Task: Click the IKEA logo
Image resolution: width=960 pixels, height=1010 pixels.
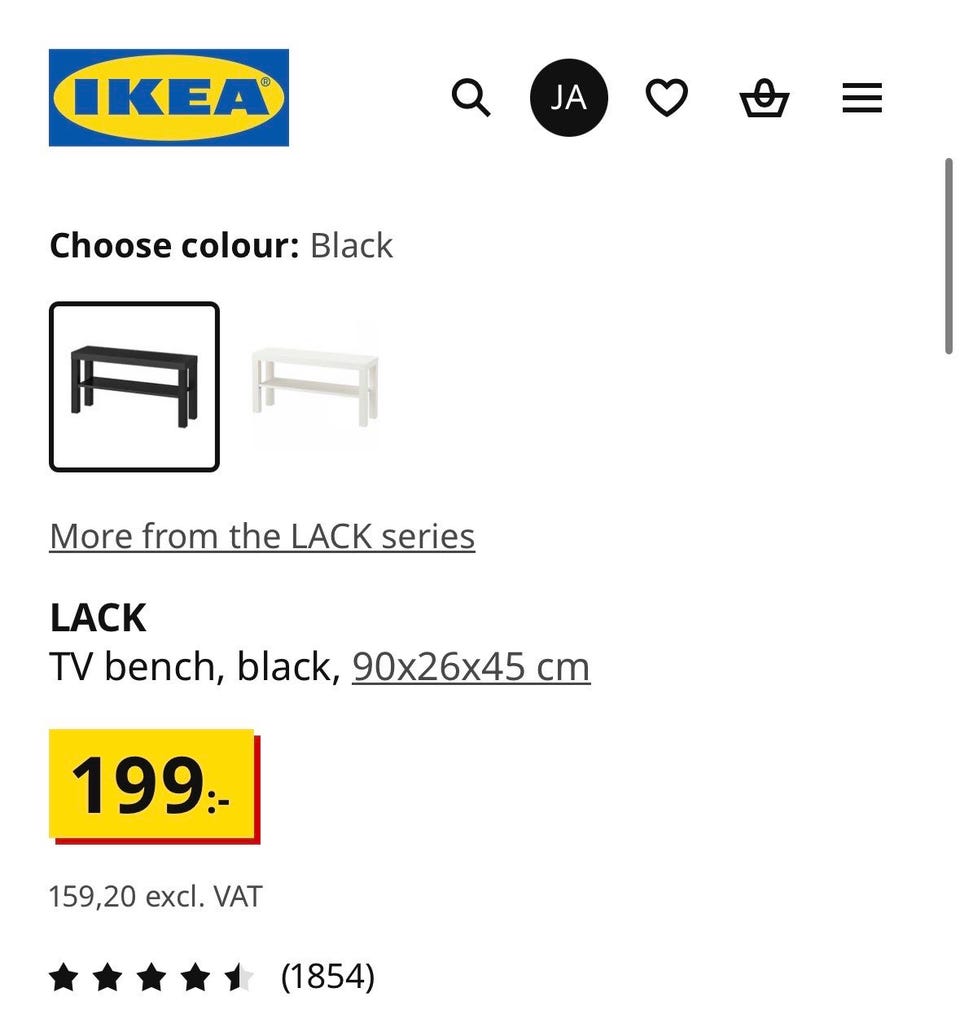Action: 169,98
